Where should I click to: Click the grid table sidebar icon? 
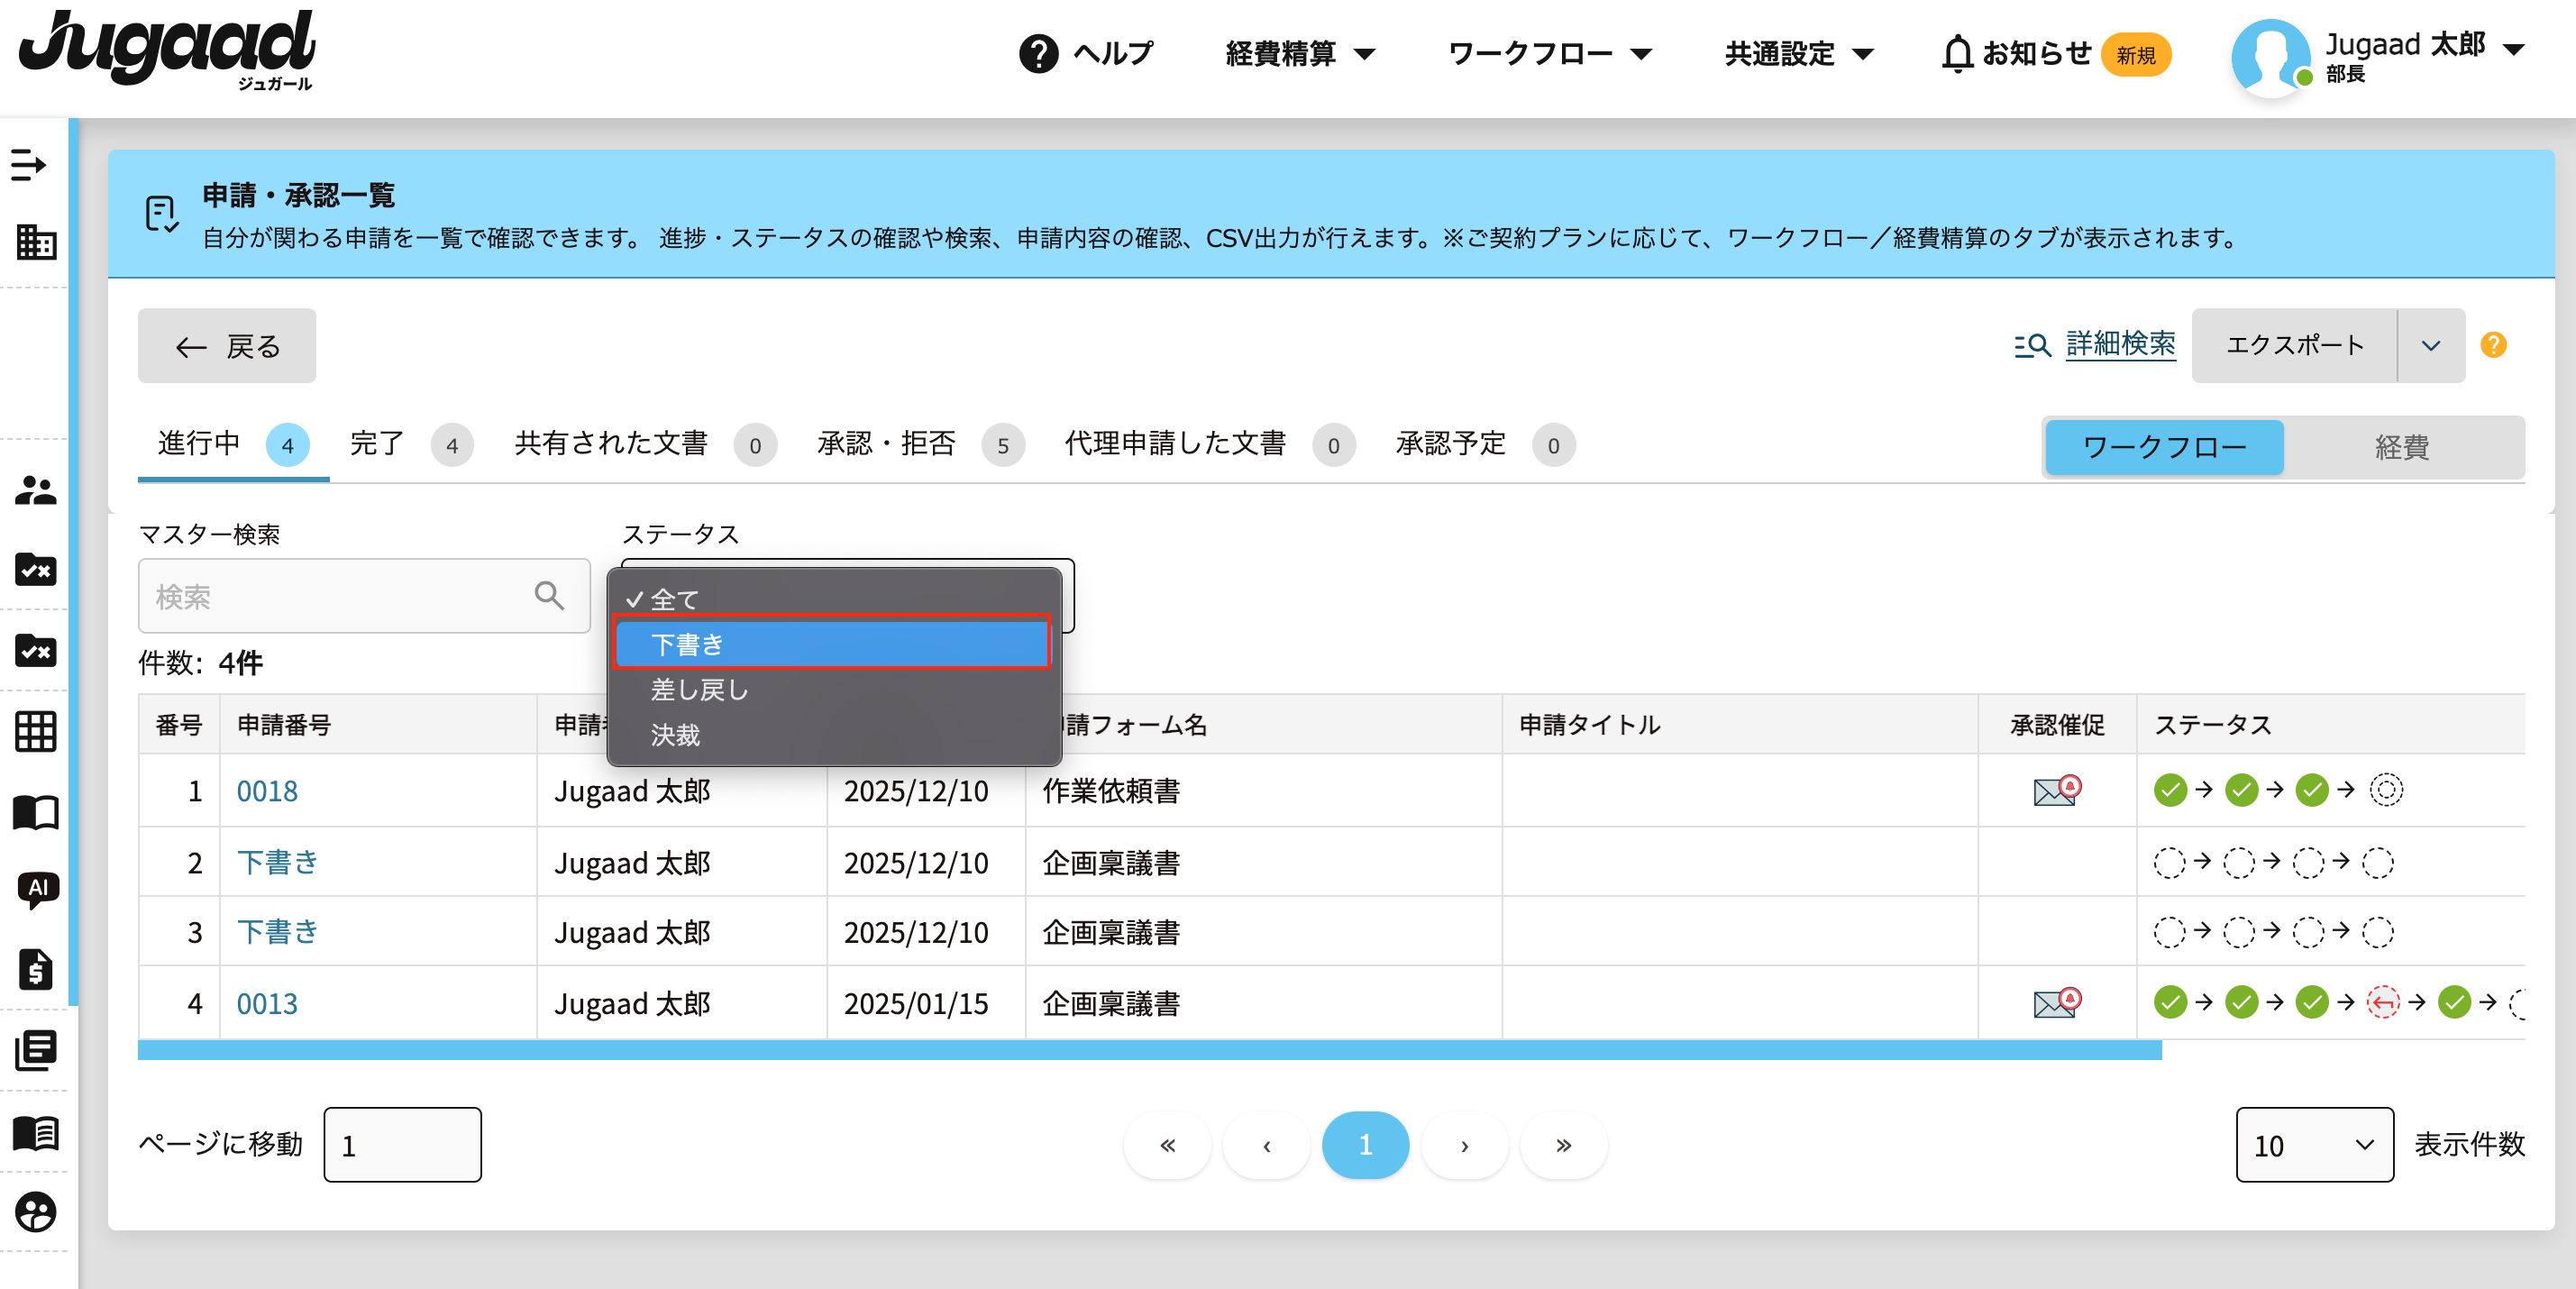[x=36, y=731]
